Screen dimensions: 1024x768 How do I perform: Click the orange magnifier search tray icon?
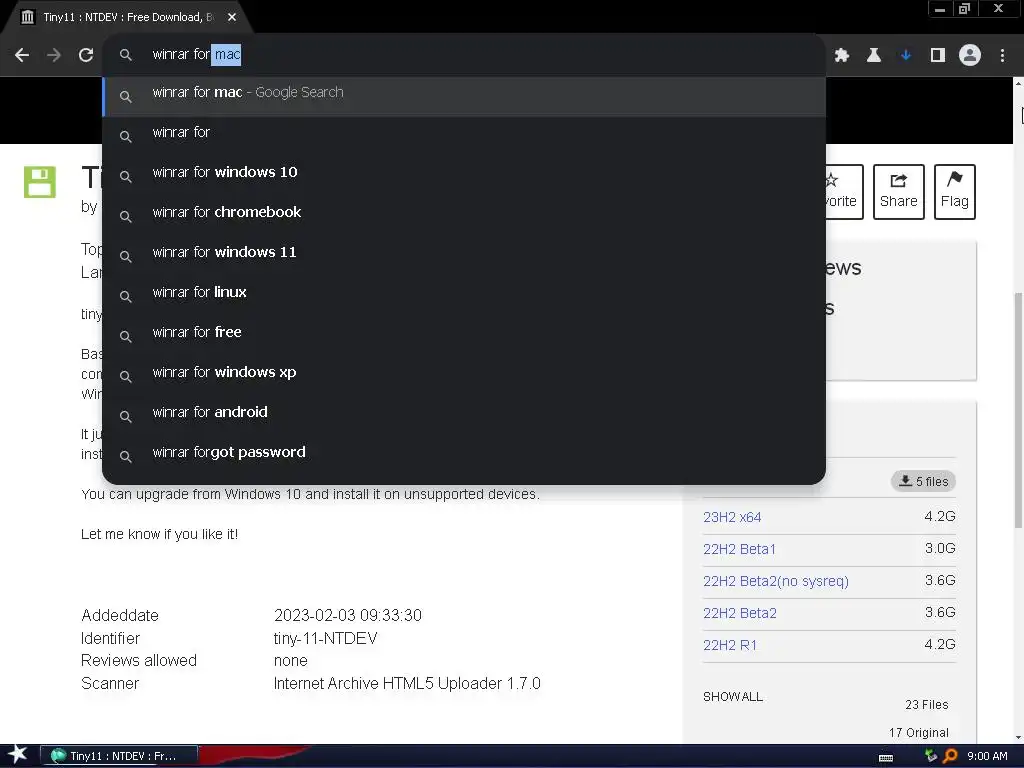pyautogui.click(x=950, y=756)
